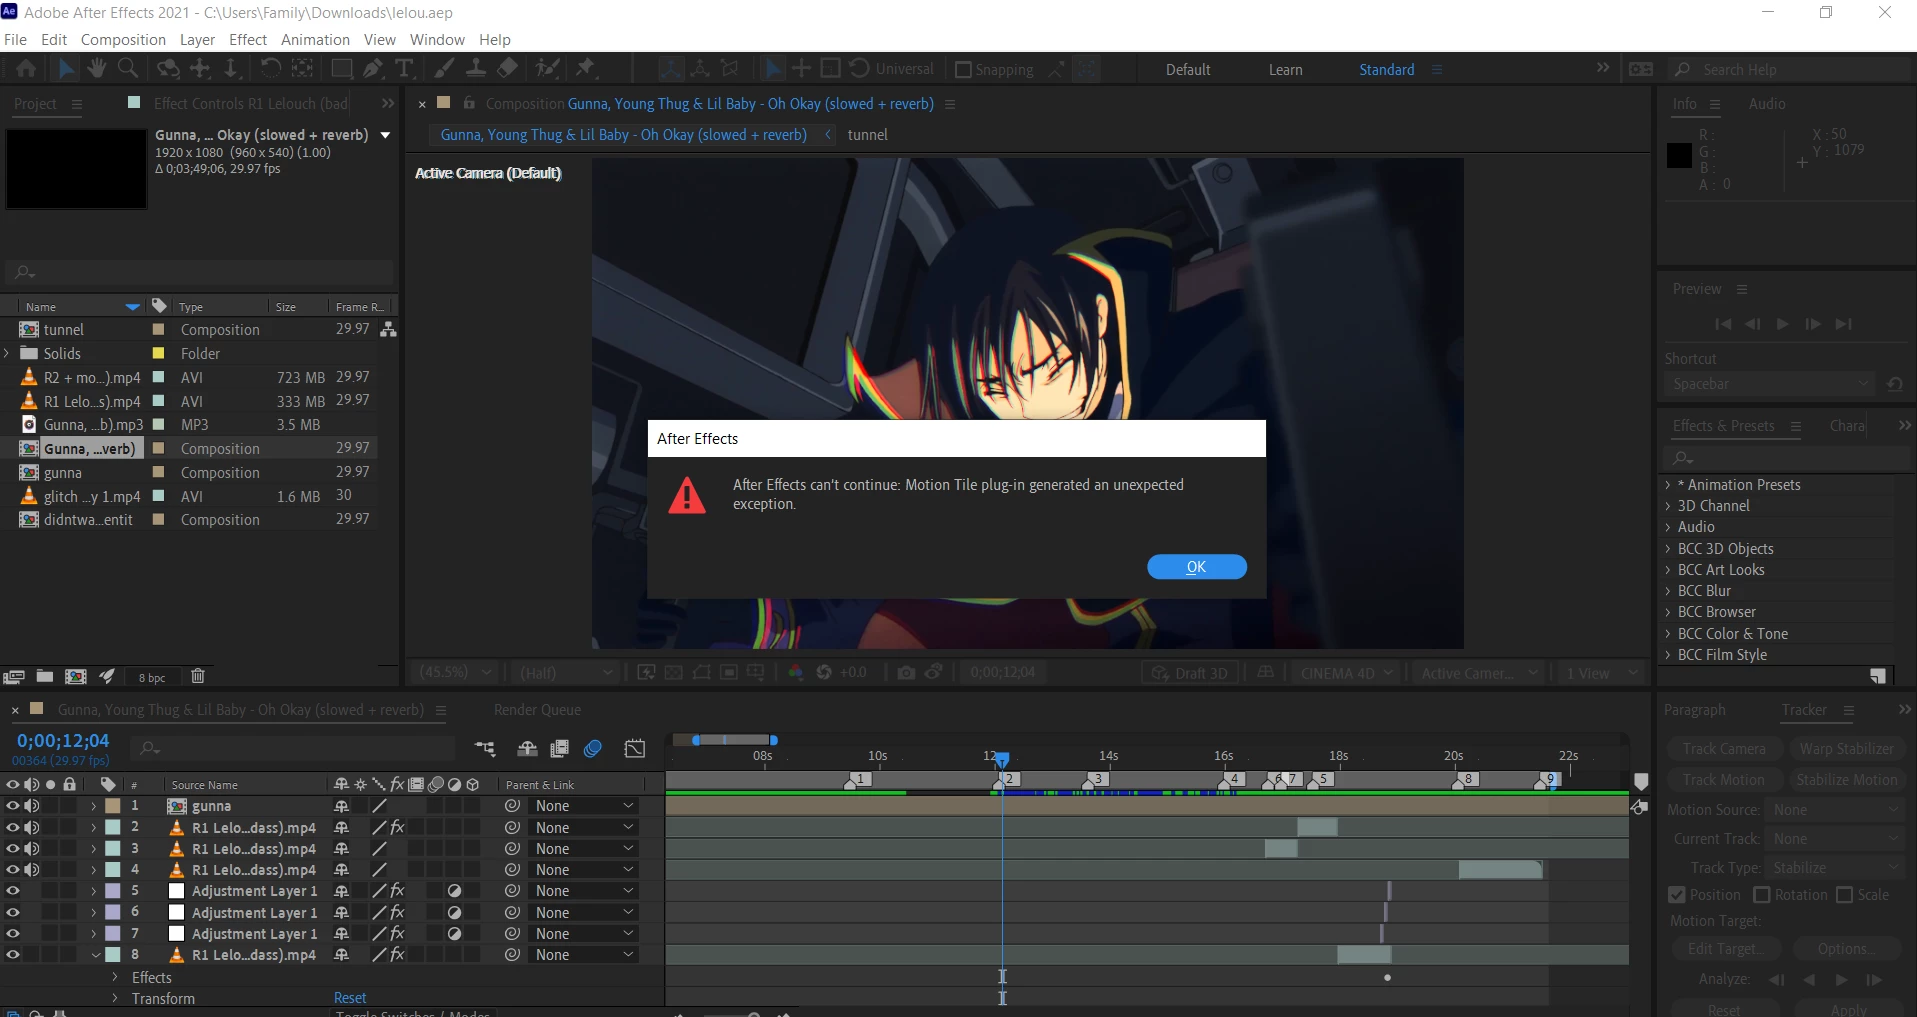Open the Layer menu
Viewport: 1917px width, 1017px height.
coord(197,39)
